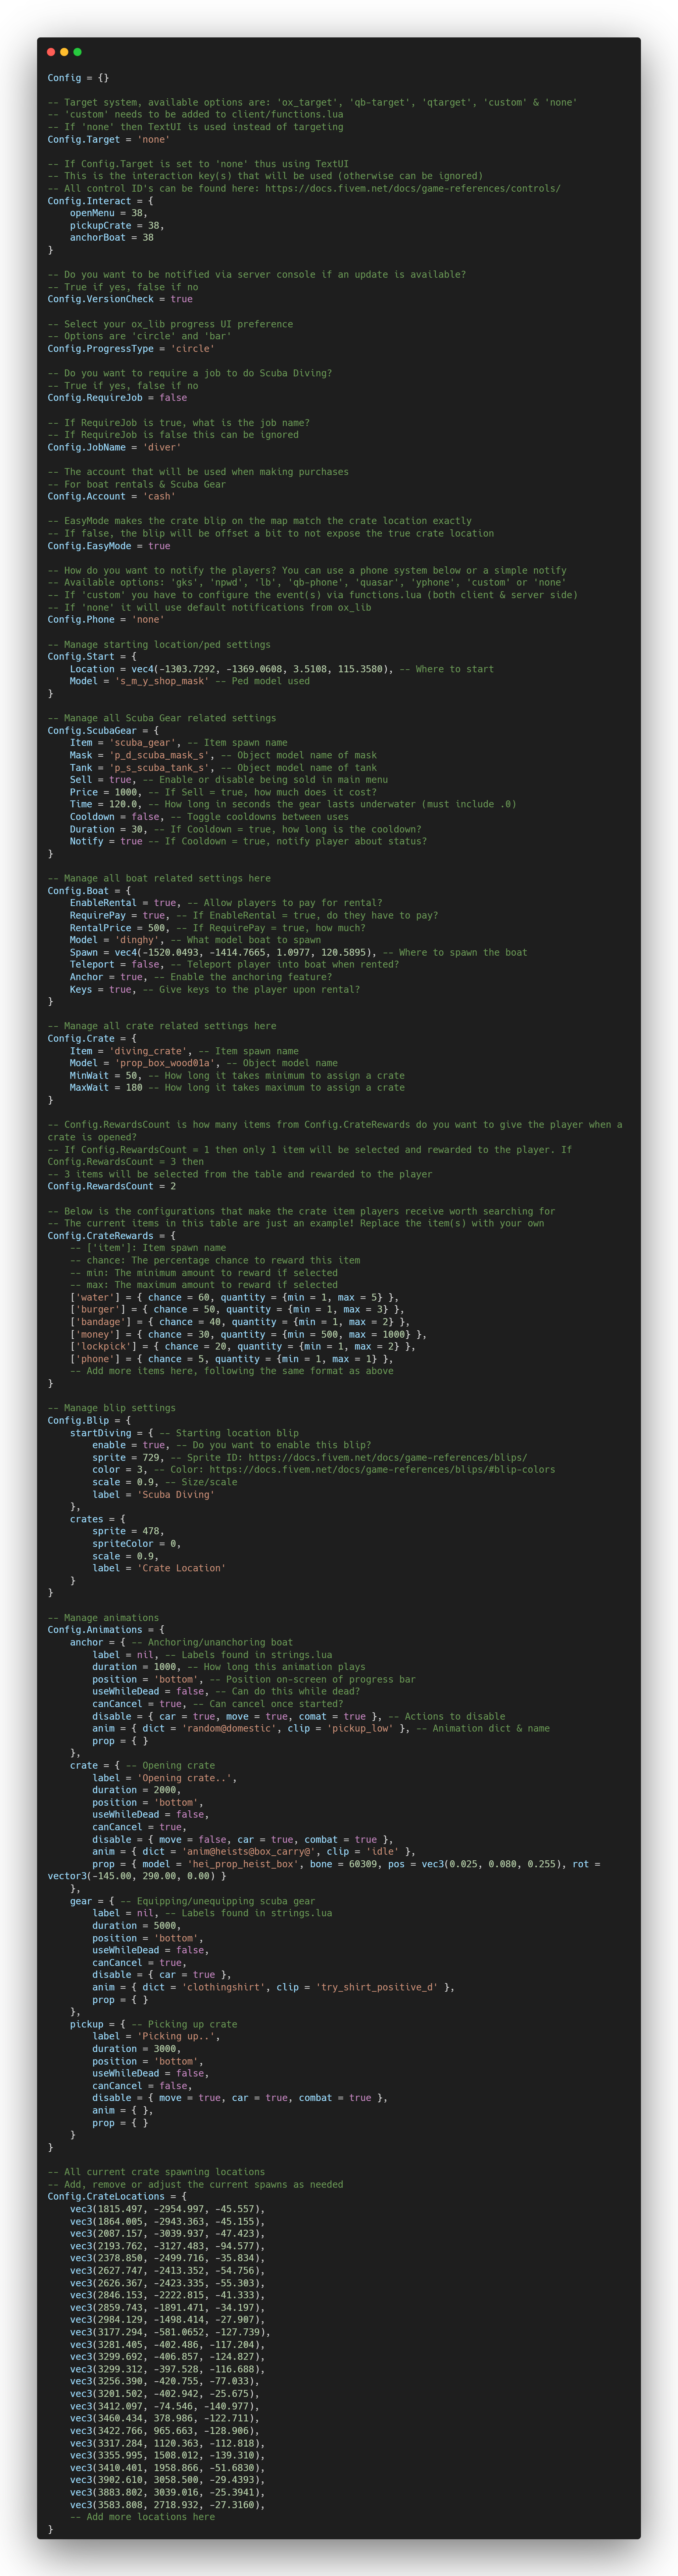Click the ['money'] reward row
This screenshot has width=678, height=2576.
coord(248,1334)
